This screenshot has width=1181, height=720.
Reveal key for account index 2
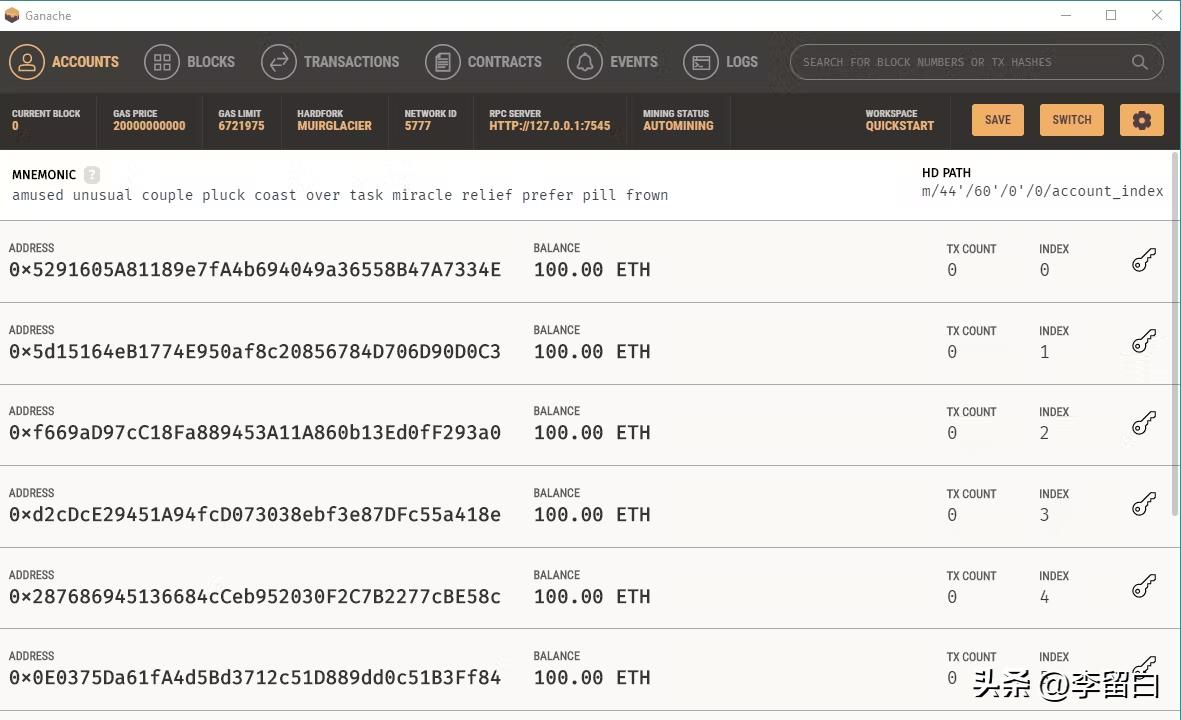pyautogui.click(x=1144, y=424)
